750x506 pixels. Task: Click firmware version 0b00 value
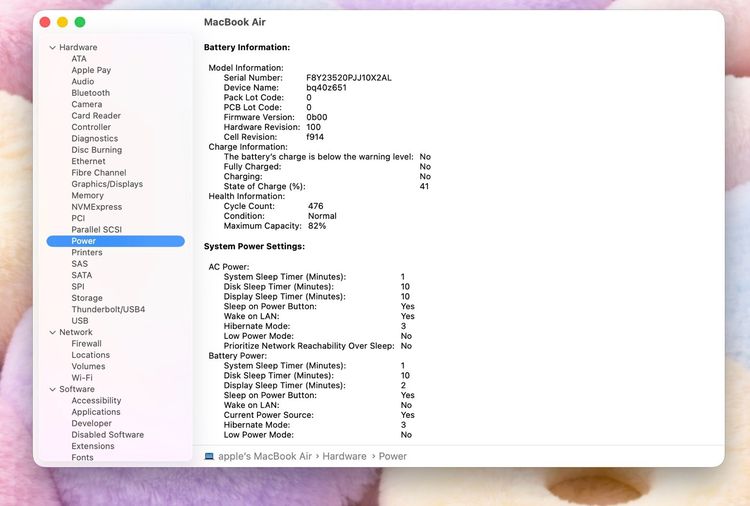coord(317,117)
